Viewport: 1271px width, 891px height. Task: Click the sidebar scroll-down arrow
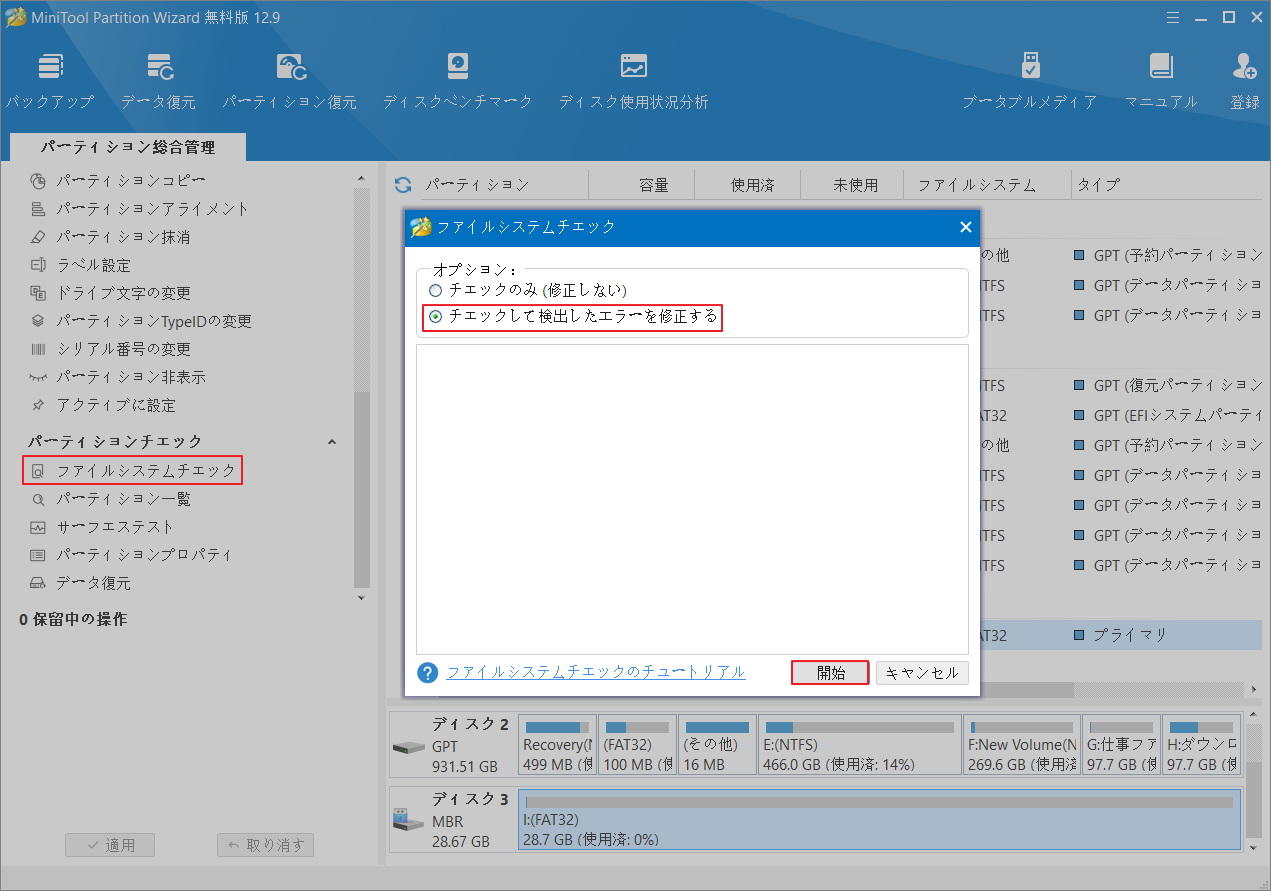(x=362, y=598)
